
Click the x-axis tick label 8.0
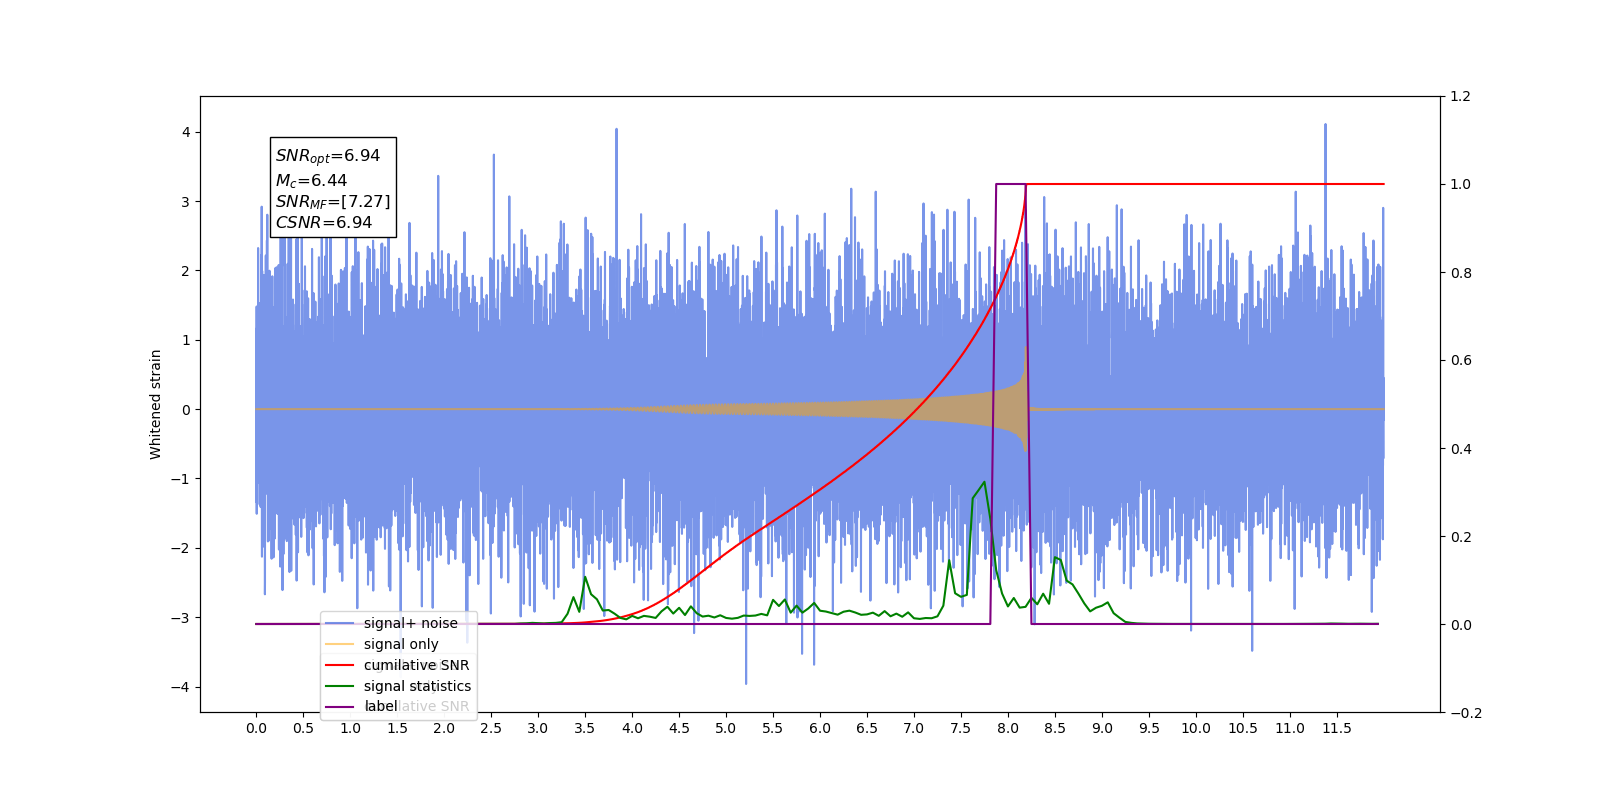[1008, 728]
